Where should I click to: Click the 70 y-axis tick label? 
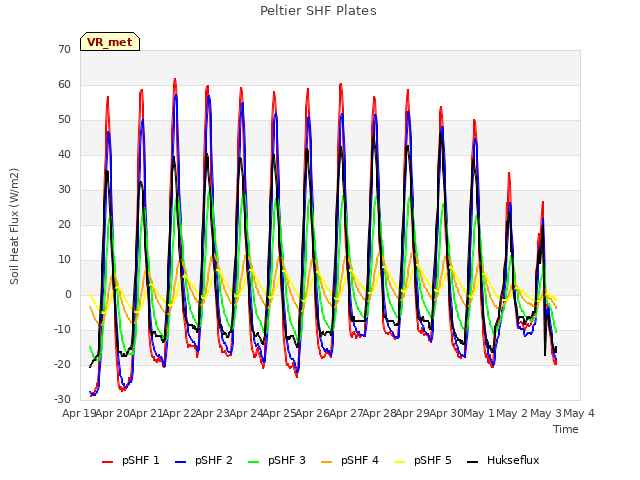click(64, 49)
